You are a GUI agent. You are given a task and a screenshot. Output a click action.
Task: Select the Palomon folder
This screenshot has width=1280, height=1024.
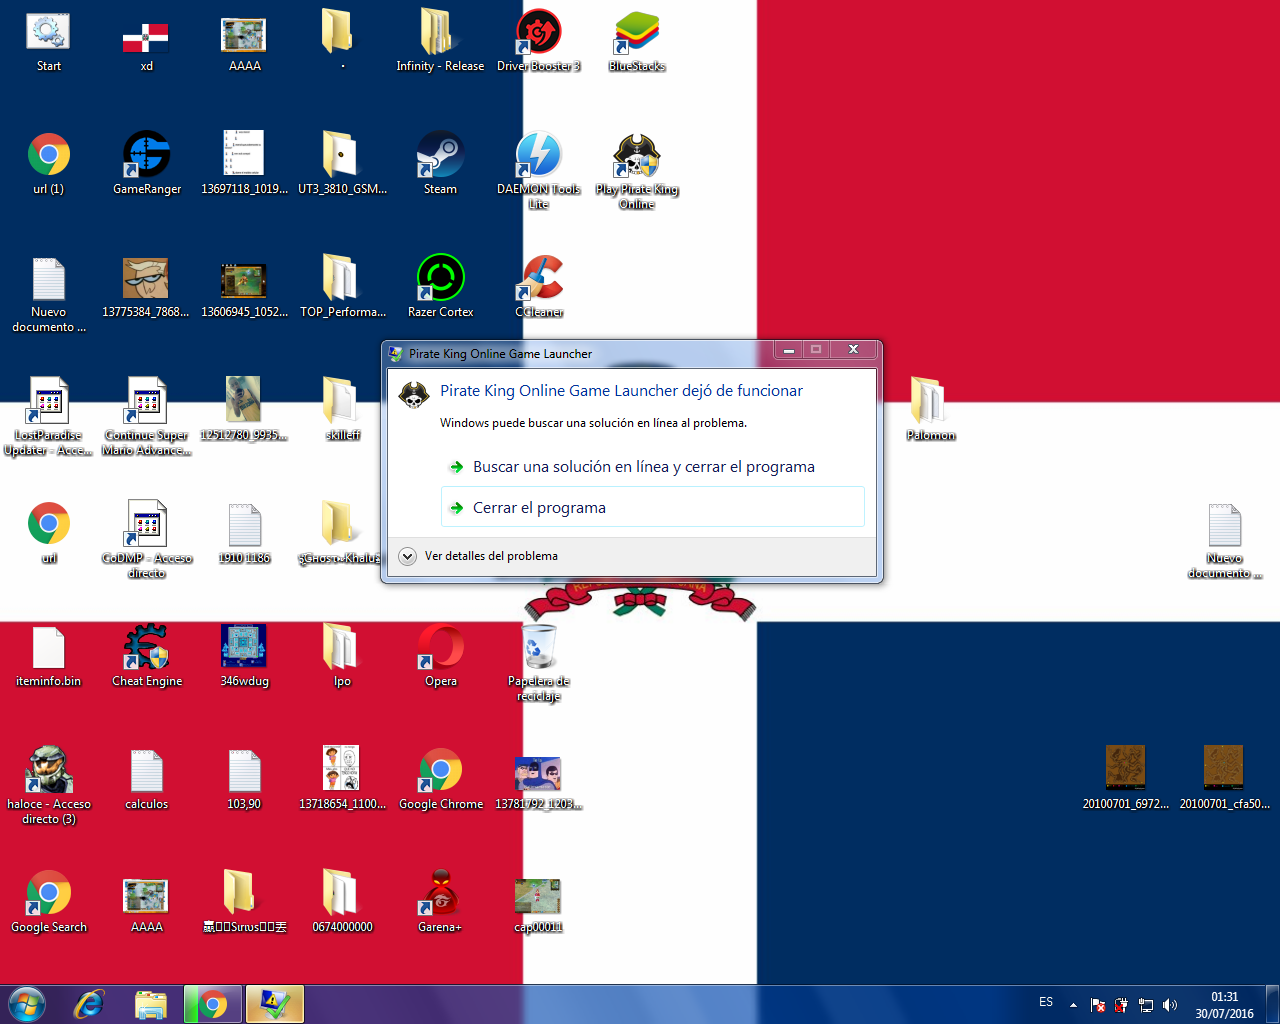930,409
